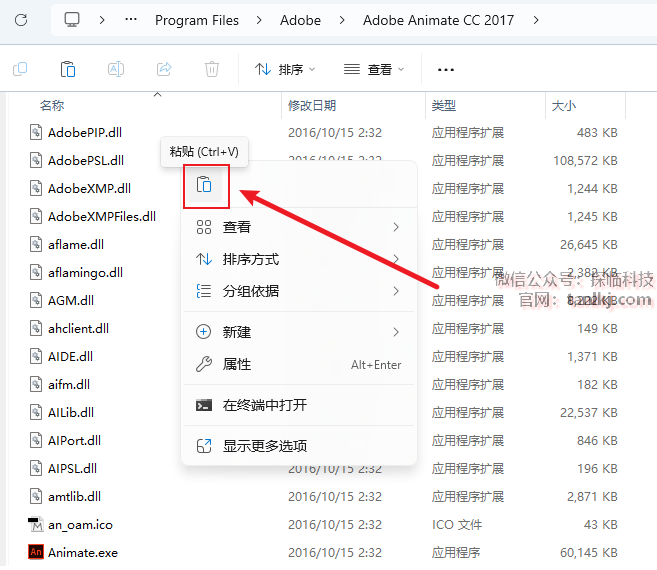Select AdobeXMPFiles.dll file
This screenshot has width=657, height=570.
coord(102,217)
